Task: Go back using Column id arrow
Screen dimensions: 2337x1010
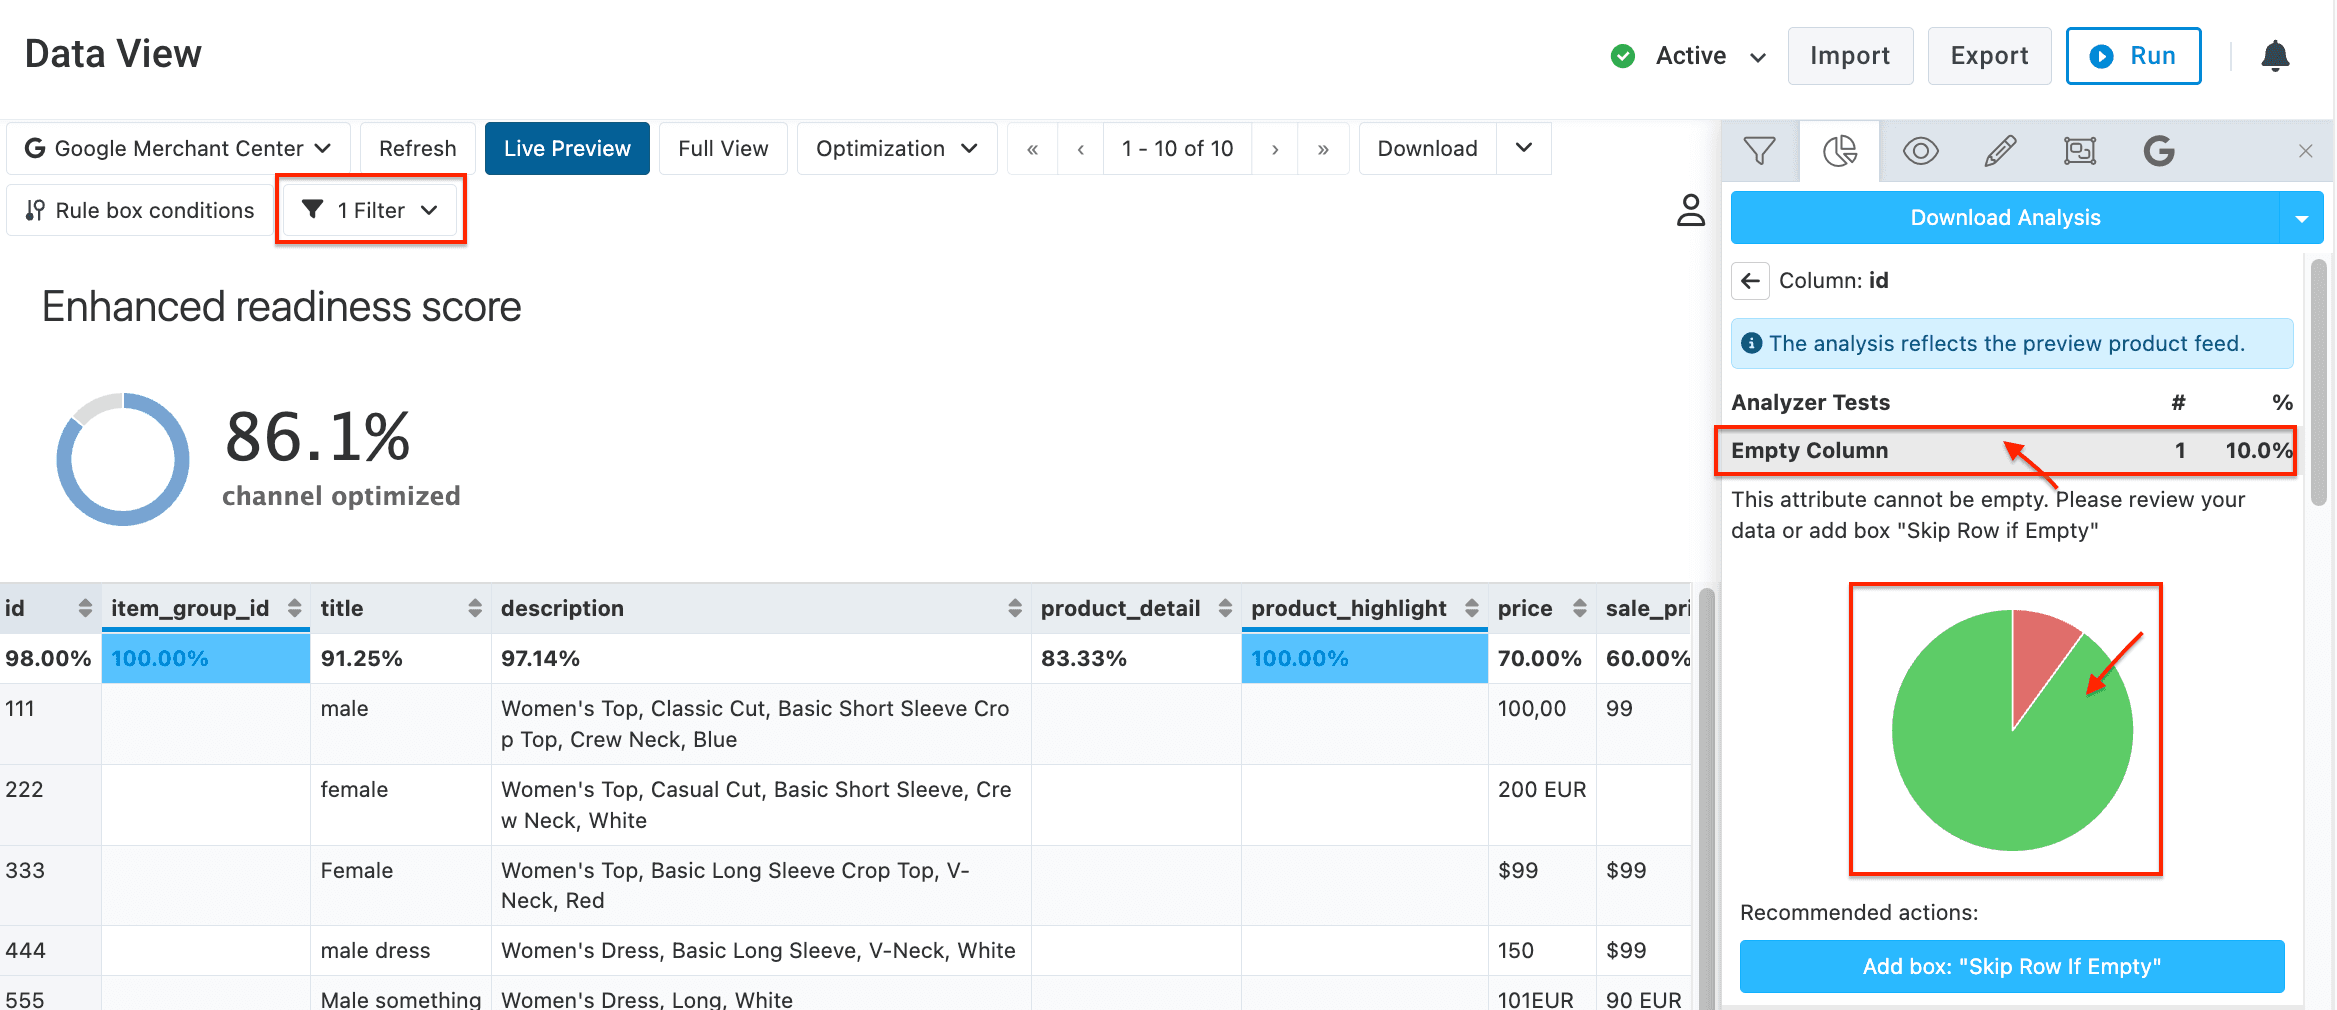Action: [1750, 281]
